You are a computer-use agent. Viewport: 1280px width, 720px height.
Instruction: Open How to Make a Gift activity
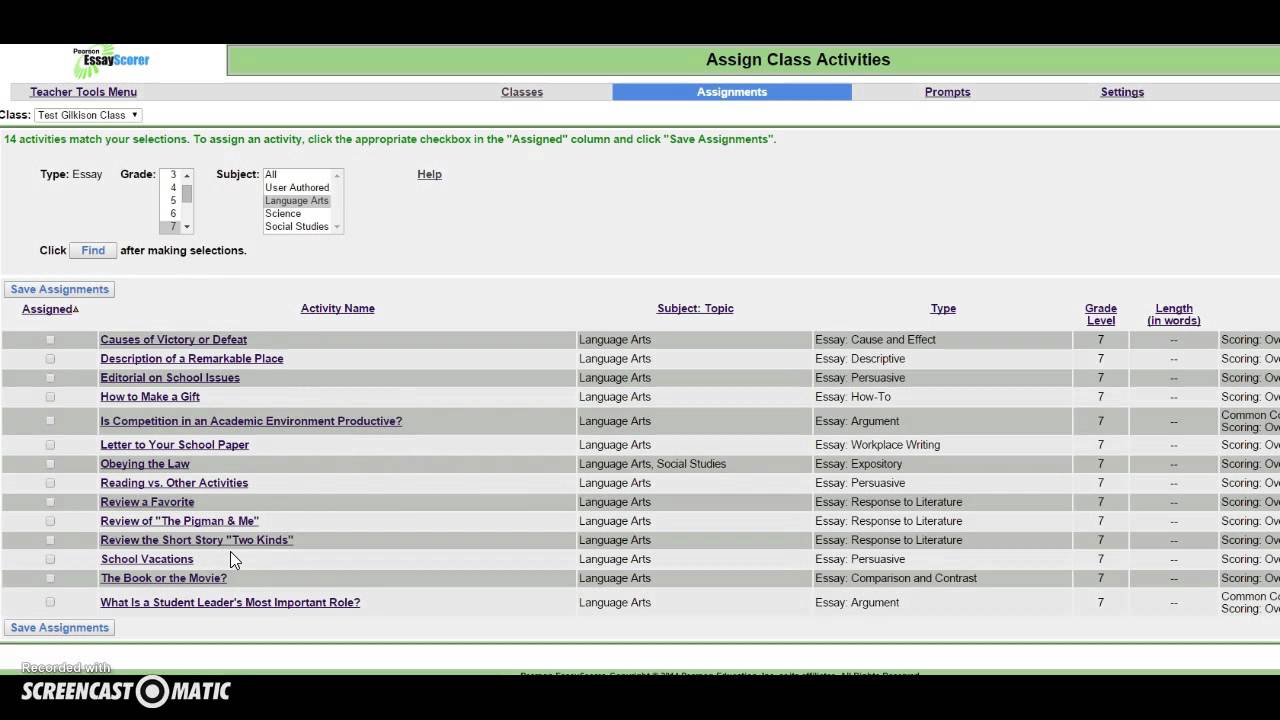[150, 397]
